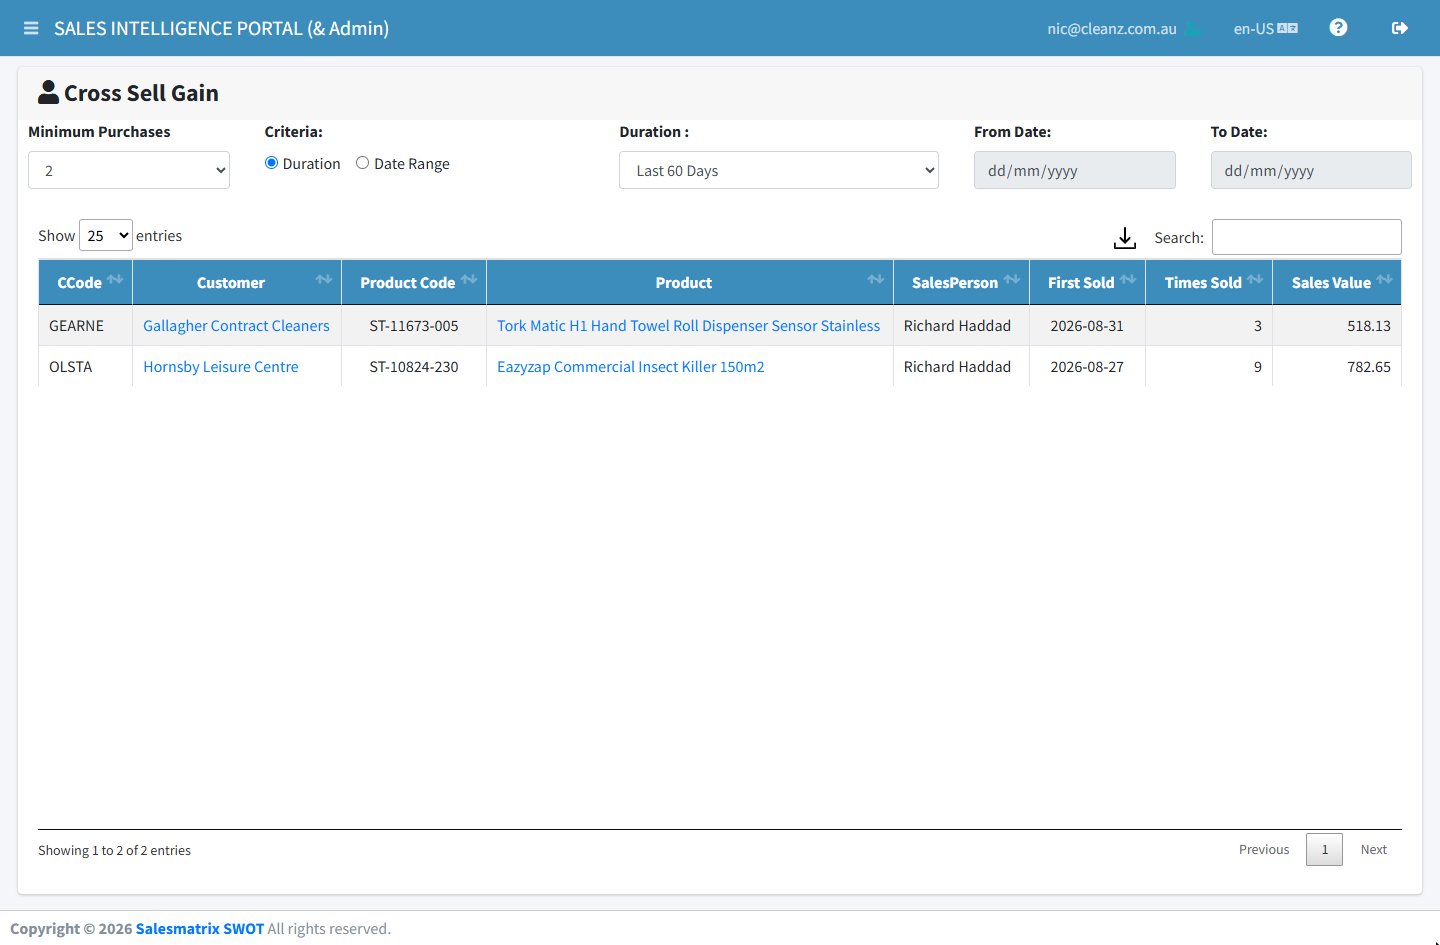Click Richard Haddad in OLSTA row

pyautogui.click(x=957, y=367)
